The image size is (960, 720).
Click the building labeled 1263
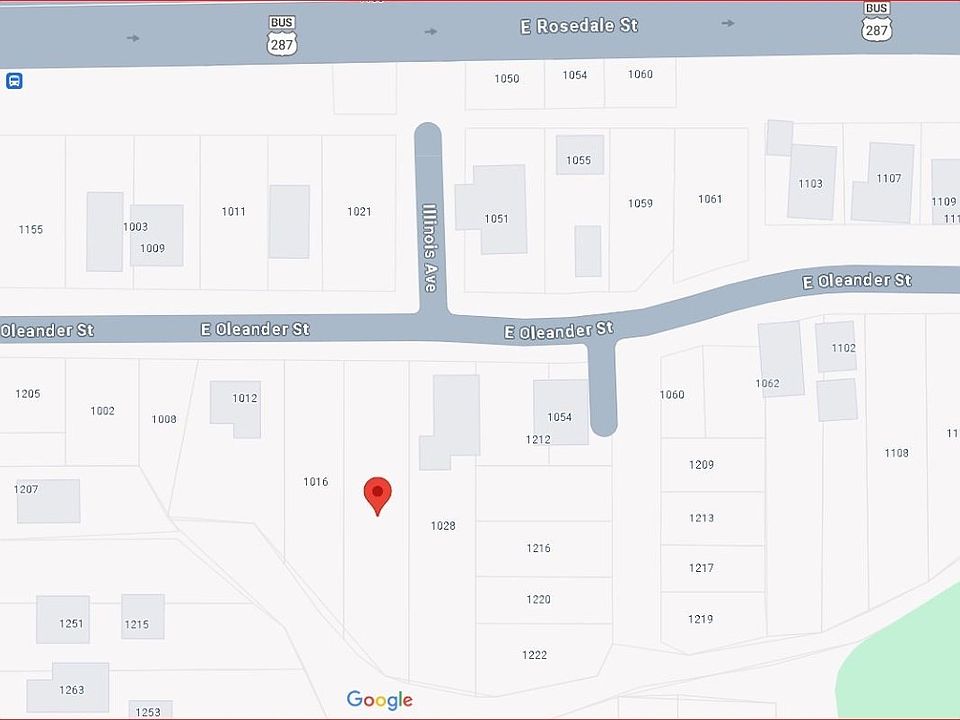[x=68, y=688]
